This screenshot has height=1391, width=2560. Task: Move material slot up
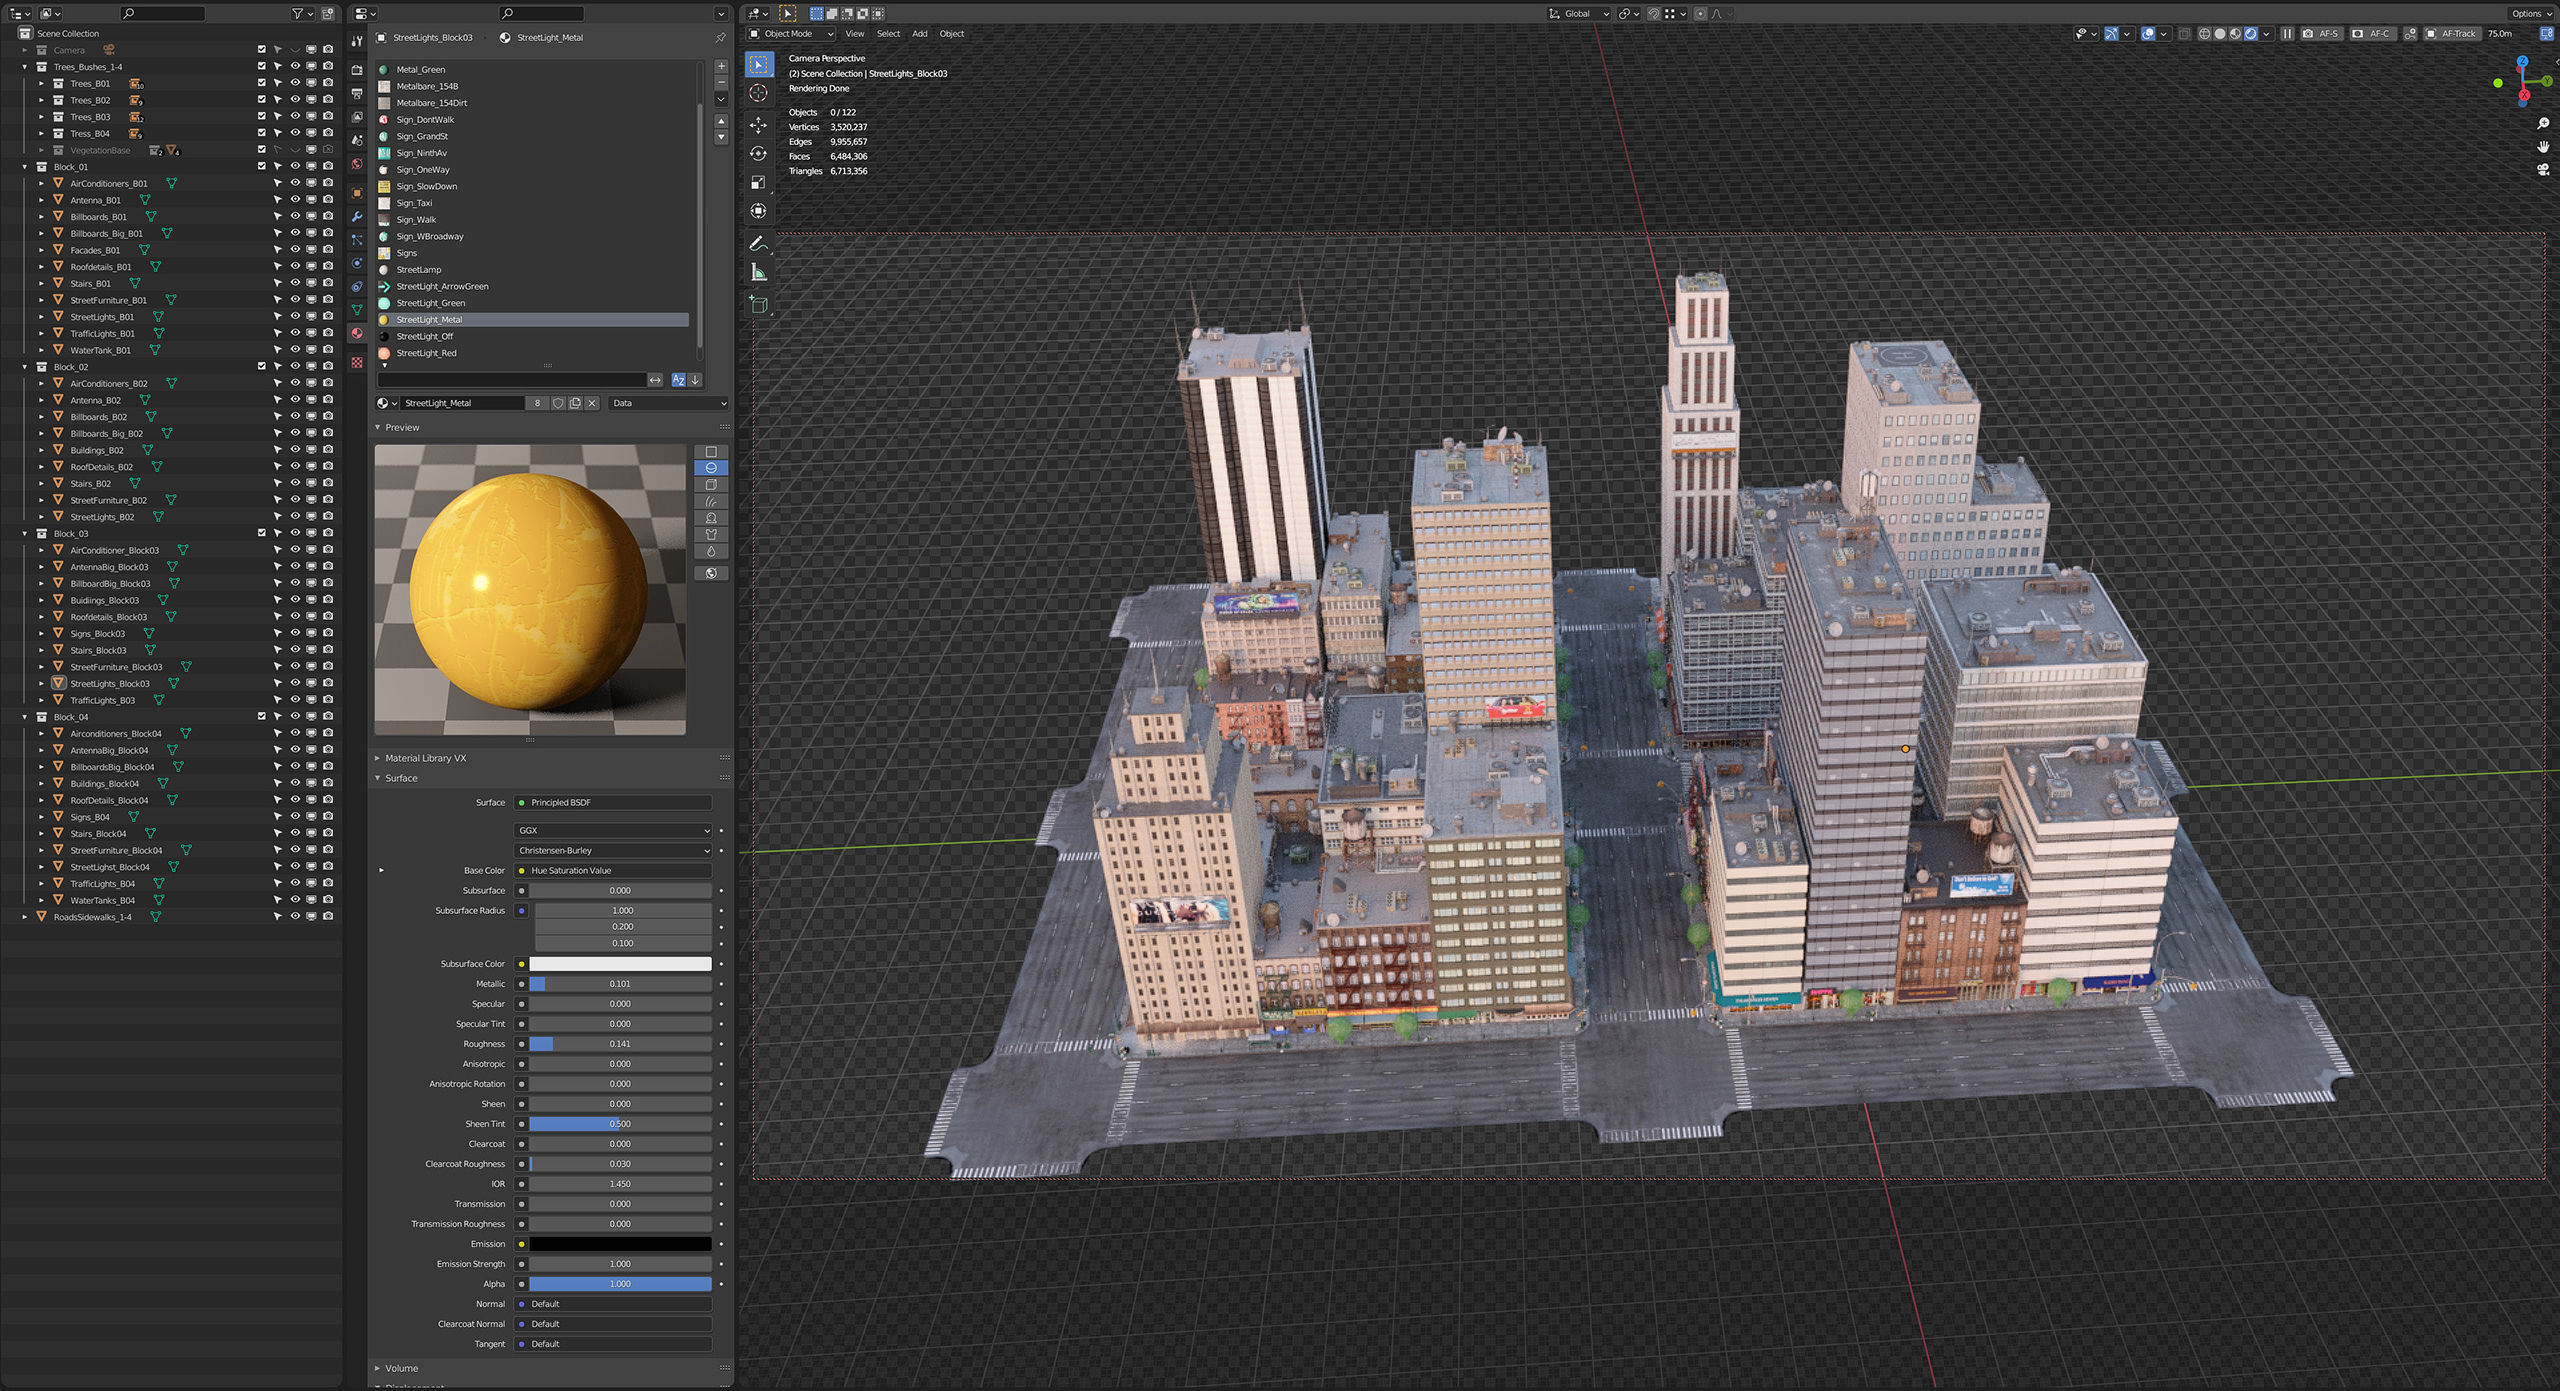pyautogui.click(x=721, y=121)
